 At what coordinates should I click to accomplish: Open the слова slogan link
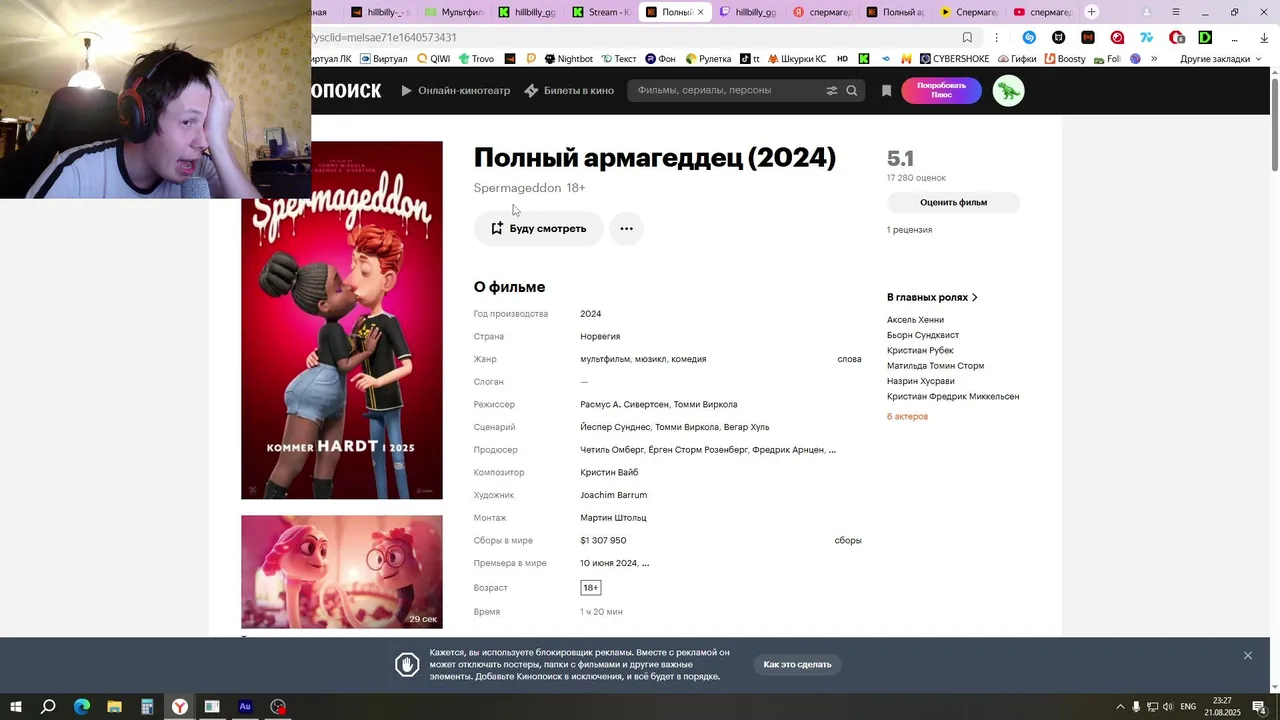tap(849, 359)
